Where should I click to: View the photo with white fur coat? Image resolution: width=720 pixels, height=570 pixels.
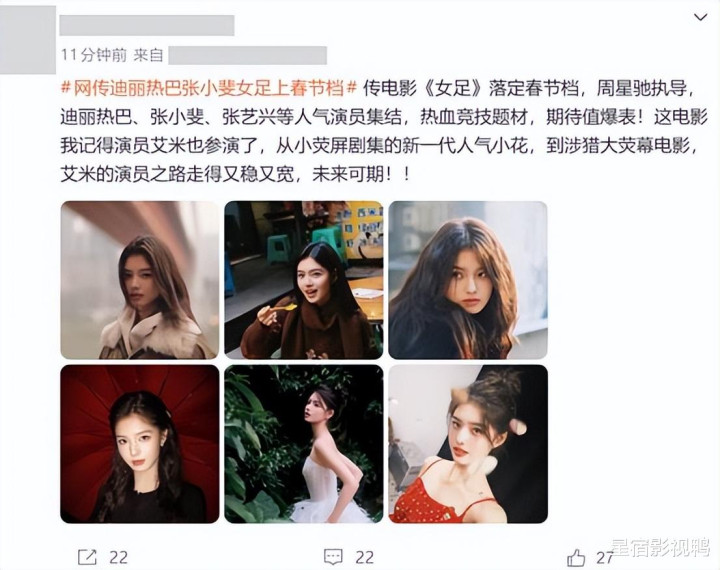click(x=140, y=280)
